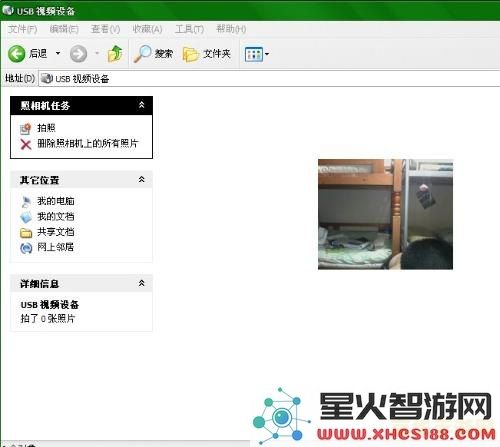Open the 文件(F) menu
Viewport: 500px width, 447px height.
(x=22, y=29)
